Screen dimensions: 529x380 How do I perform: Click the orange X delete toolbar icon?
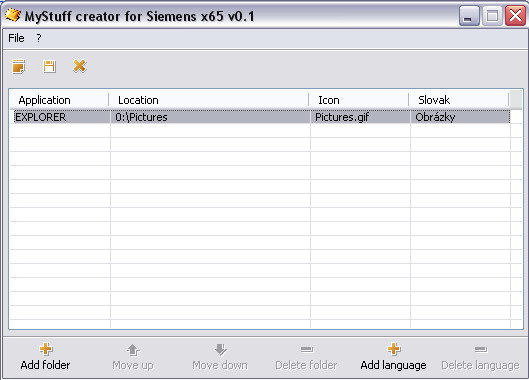tap(80, 66)
